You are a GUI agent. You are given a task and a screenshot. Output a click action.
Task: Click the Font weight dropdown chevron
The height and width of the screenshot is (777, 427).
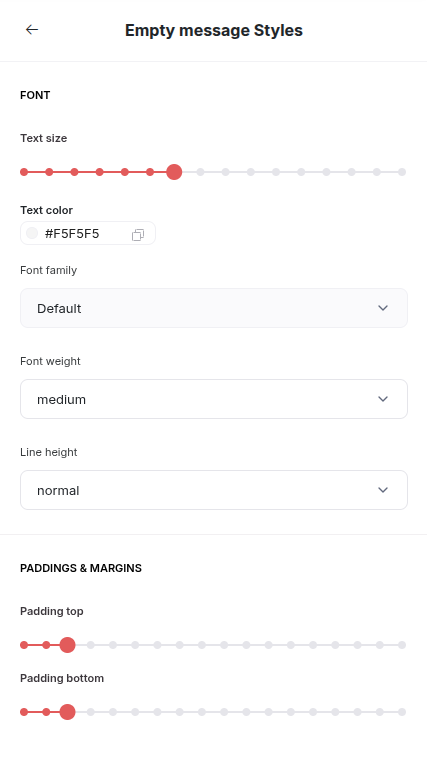click(x=382, y=399)
